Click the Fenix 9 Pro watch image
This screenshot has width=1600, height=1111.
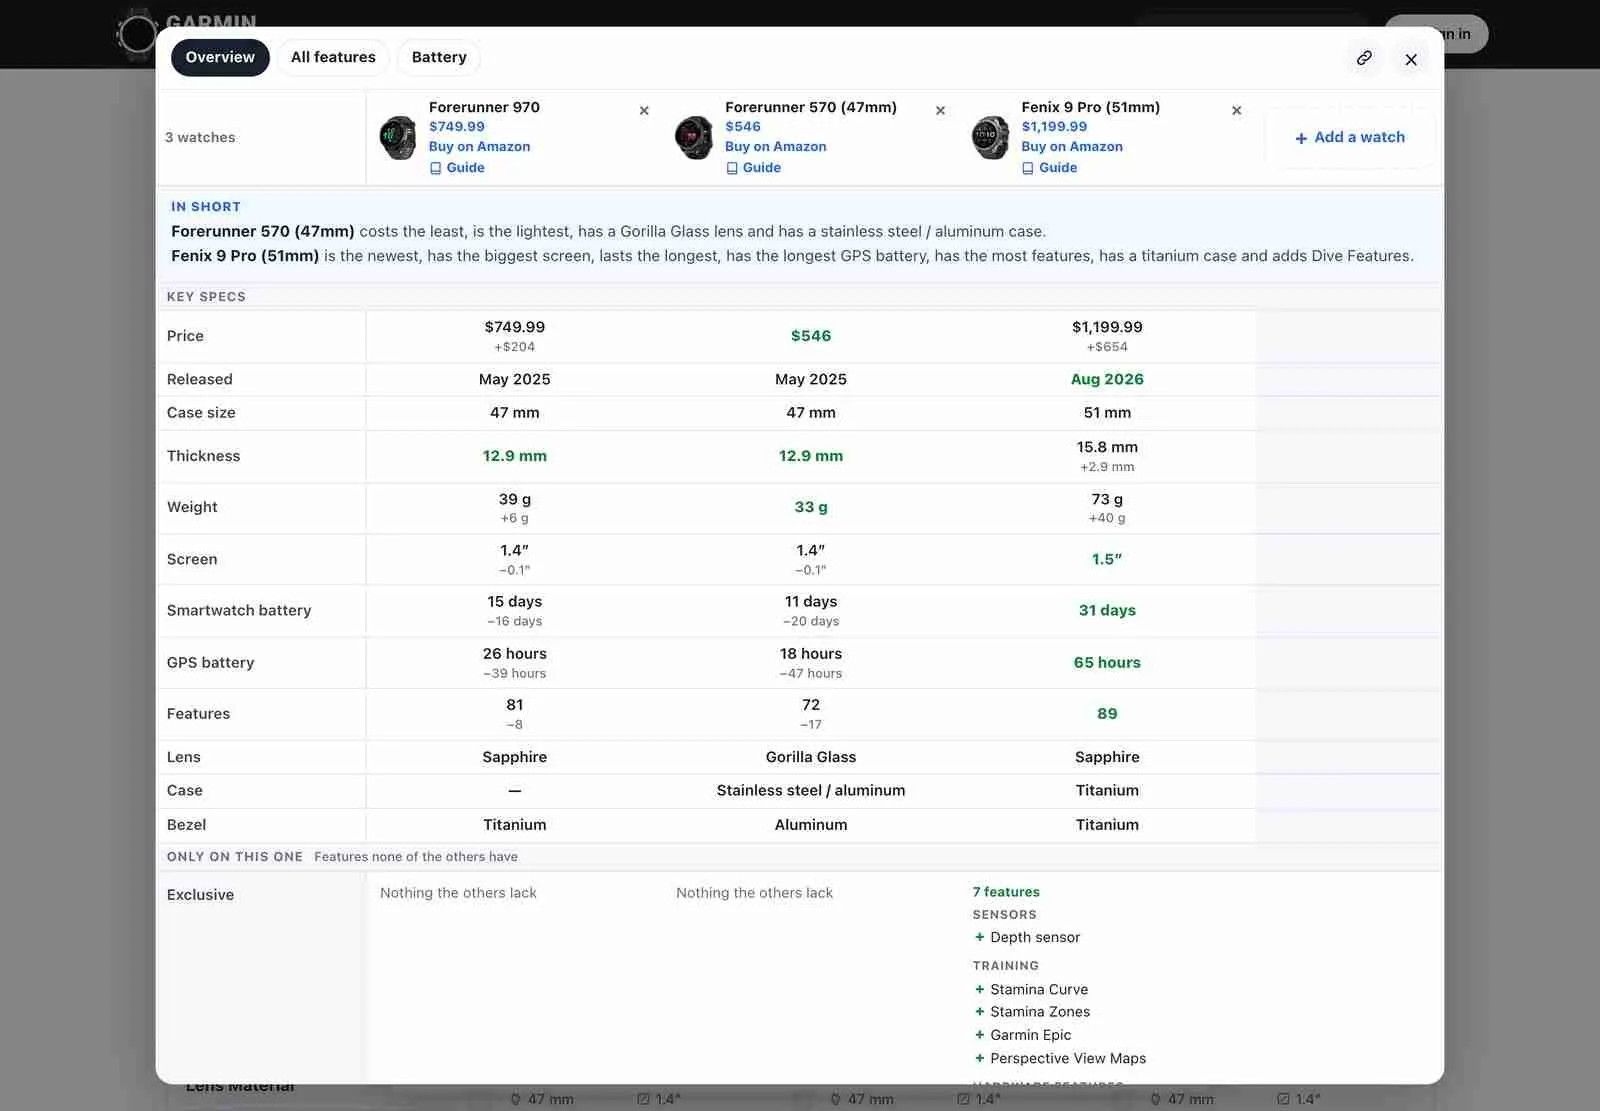pyautogui.click(x=991, y=137)
